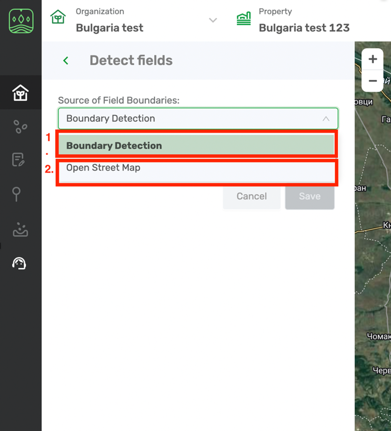Open the three-circles sidebar icon
391x431 pixels.
[20, 127]
